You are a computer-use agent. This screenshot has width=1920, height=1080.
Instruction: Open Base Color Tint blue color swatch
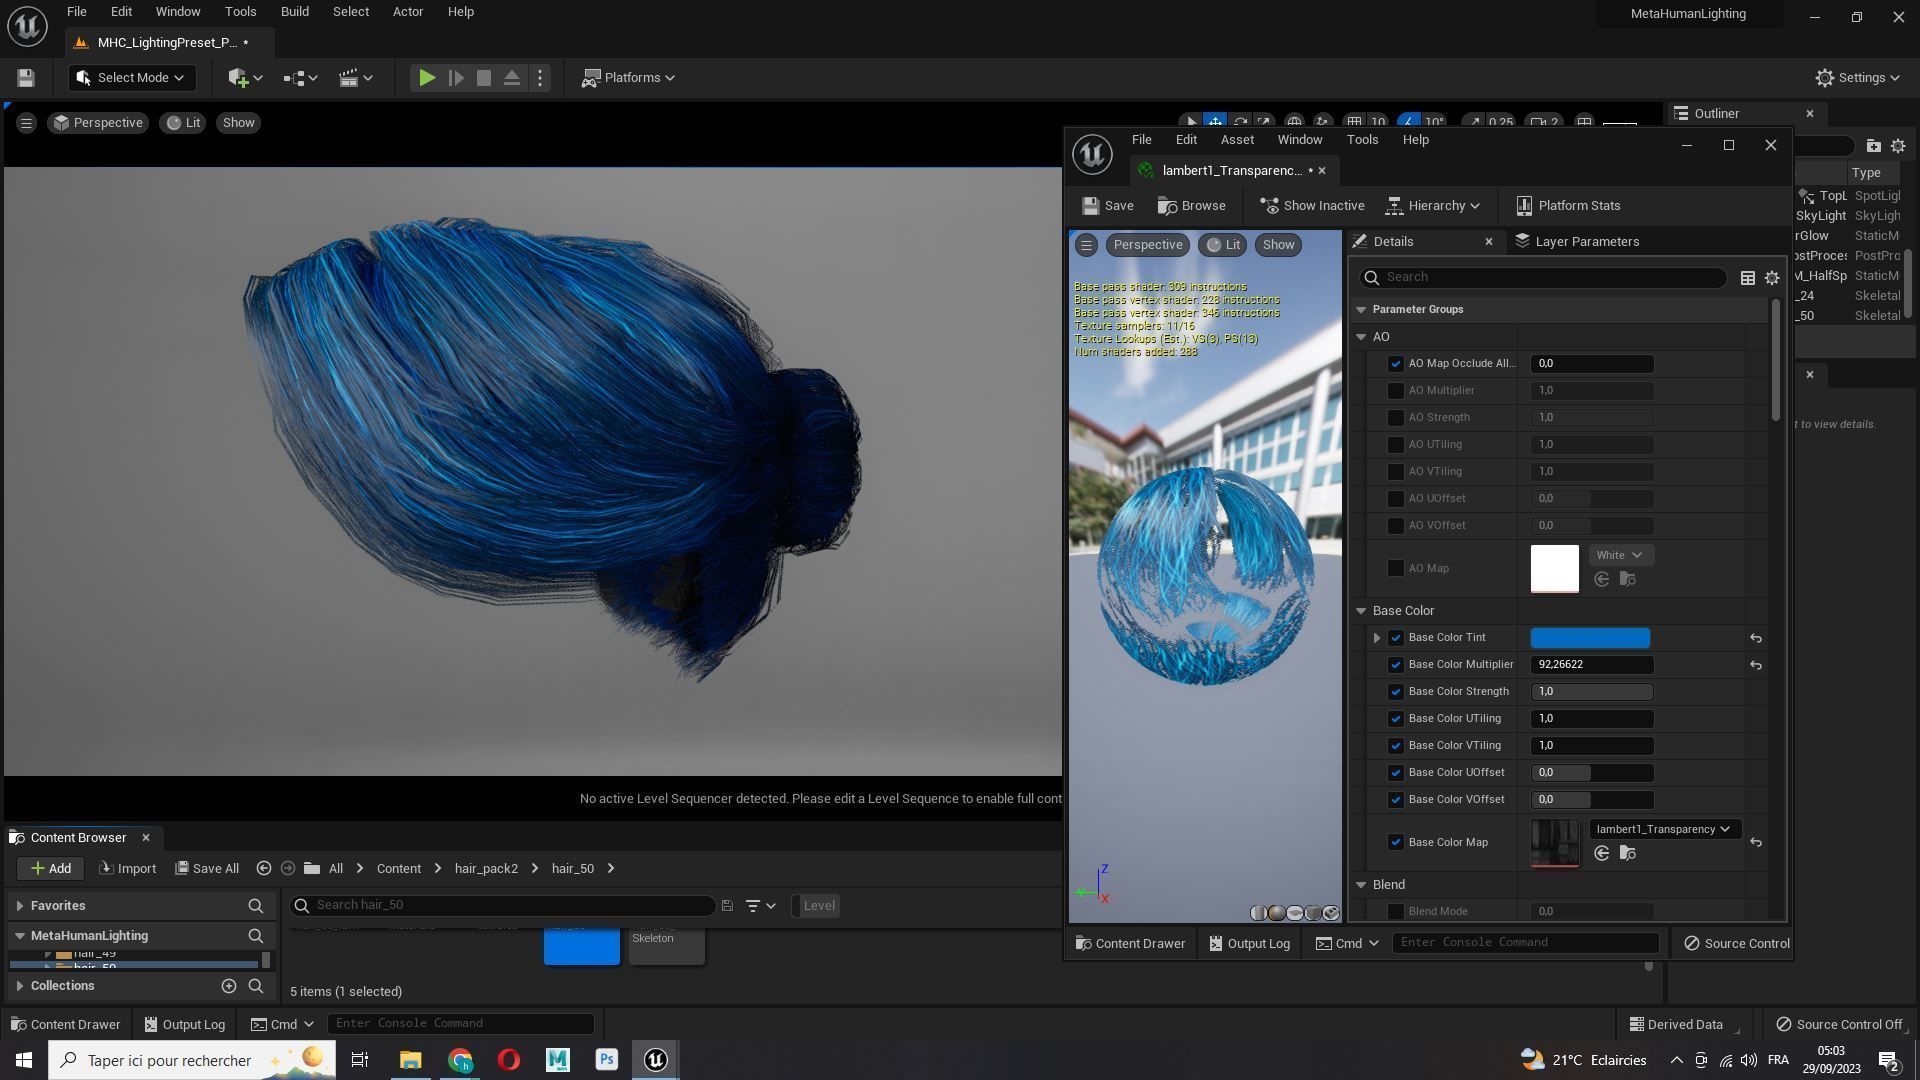point(1590,638)
